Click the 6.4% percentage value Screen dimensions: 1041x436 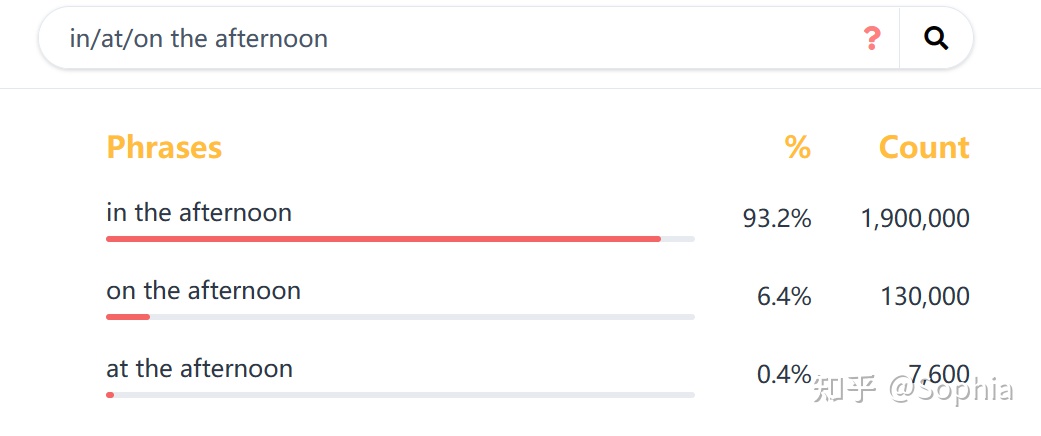(784, 296)
